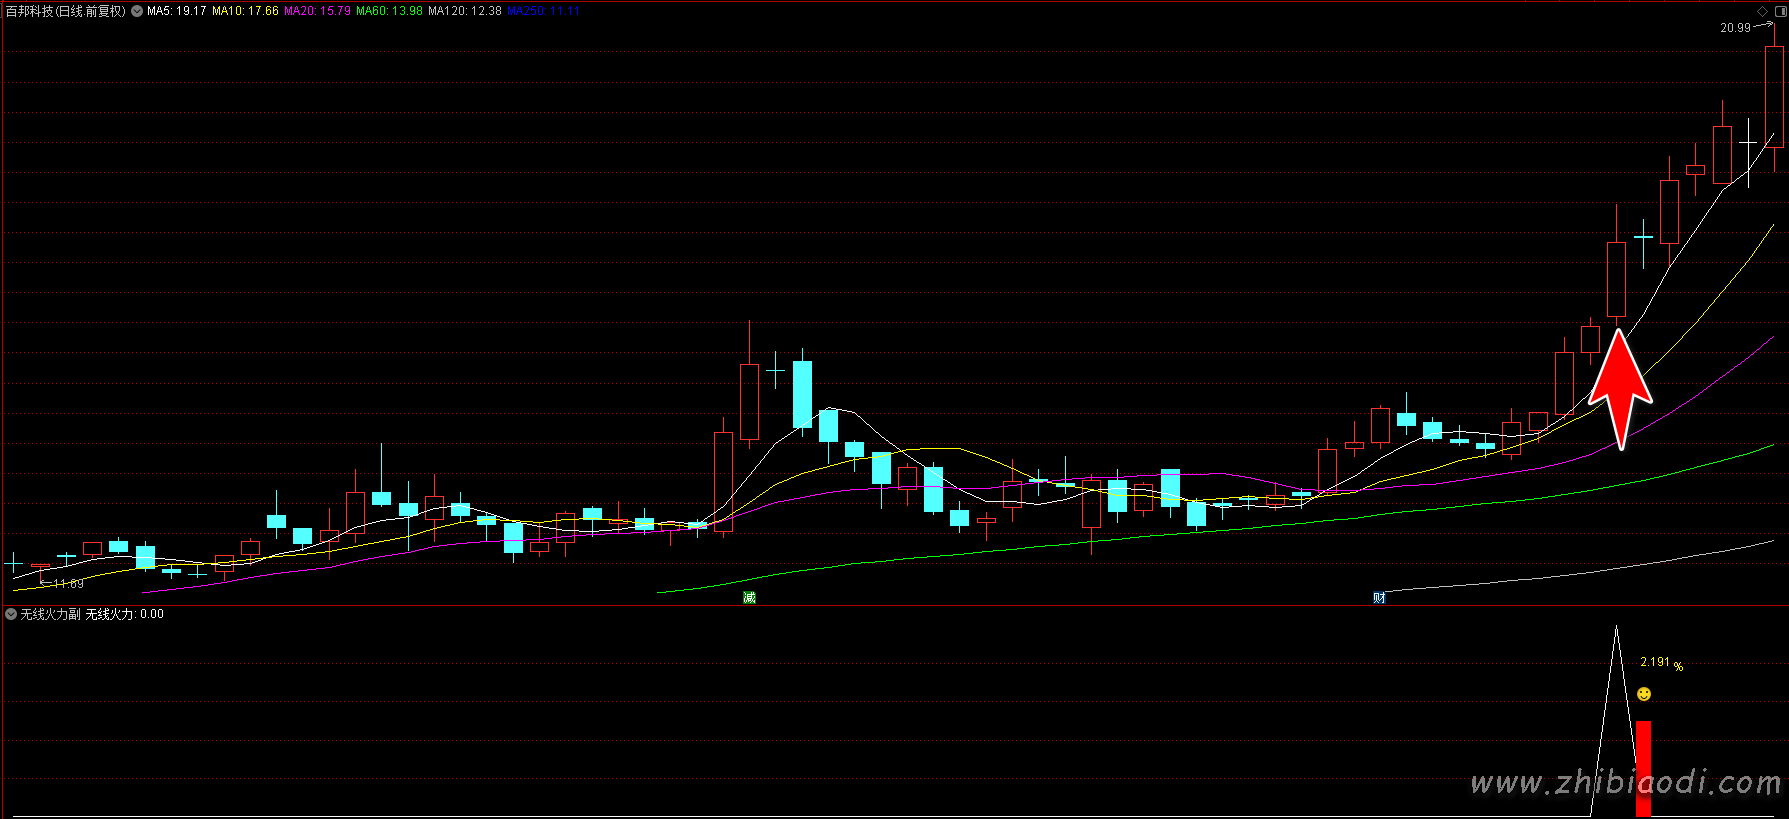Viewport: 1789px width, 819px height.
Task: Expand the 无线火力副 sub-indicator dropdown
Action: point(11,614)
